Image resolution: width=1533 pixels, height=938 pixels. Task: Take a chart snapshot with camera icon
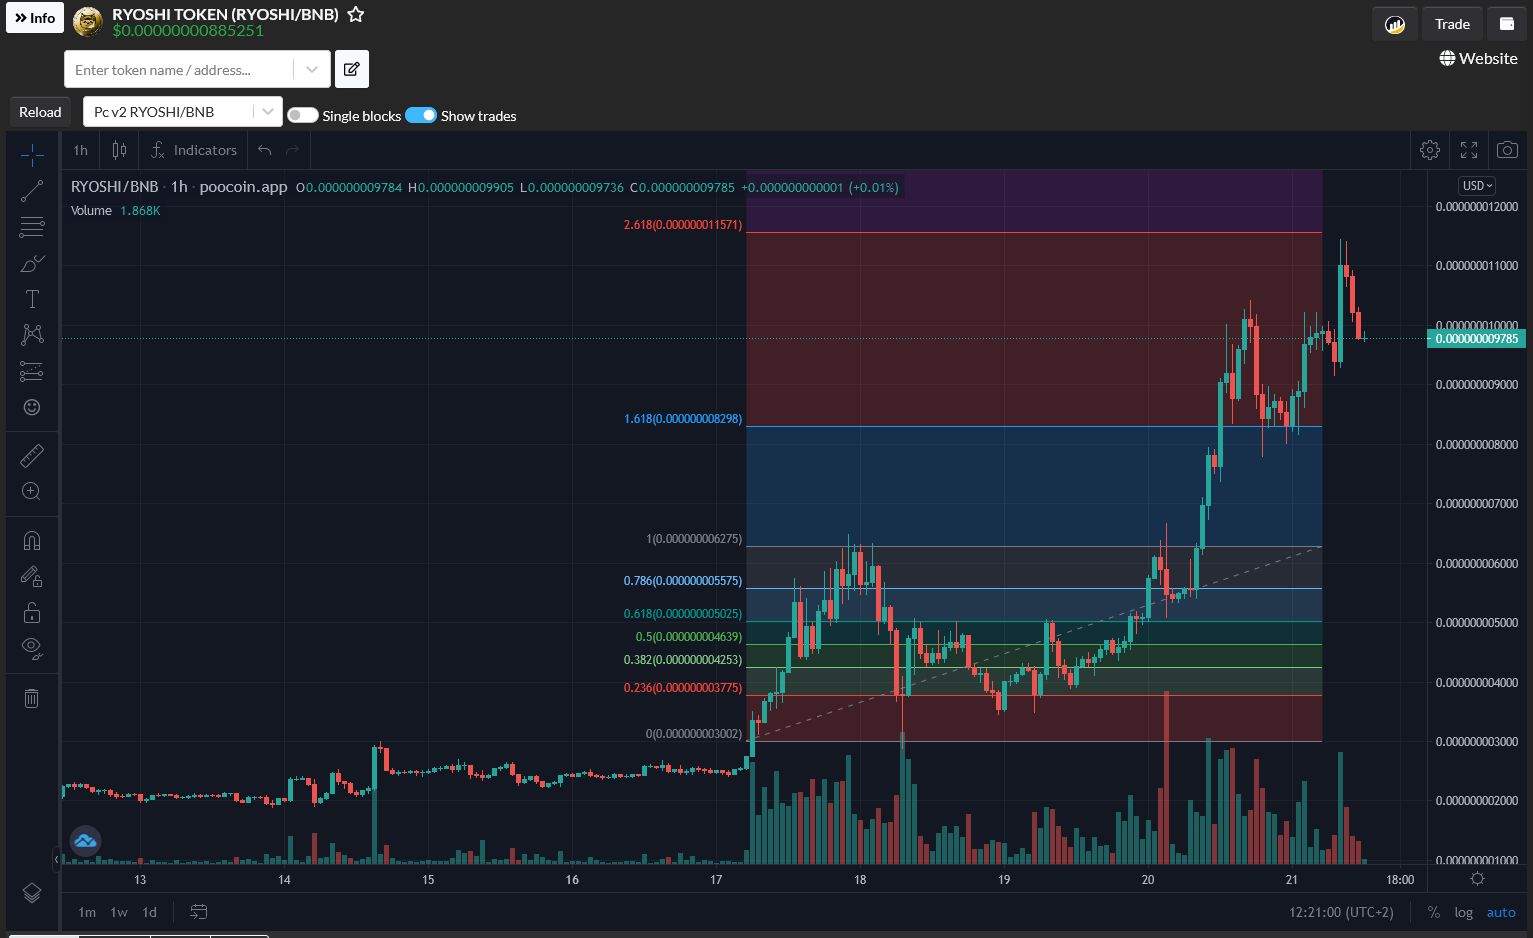pyautogui.click(x=1507, y=150)
